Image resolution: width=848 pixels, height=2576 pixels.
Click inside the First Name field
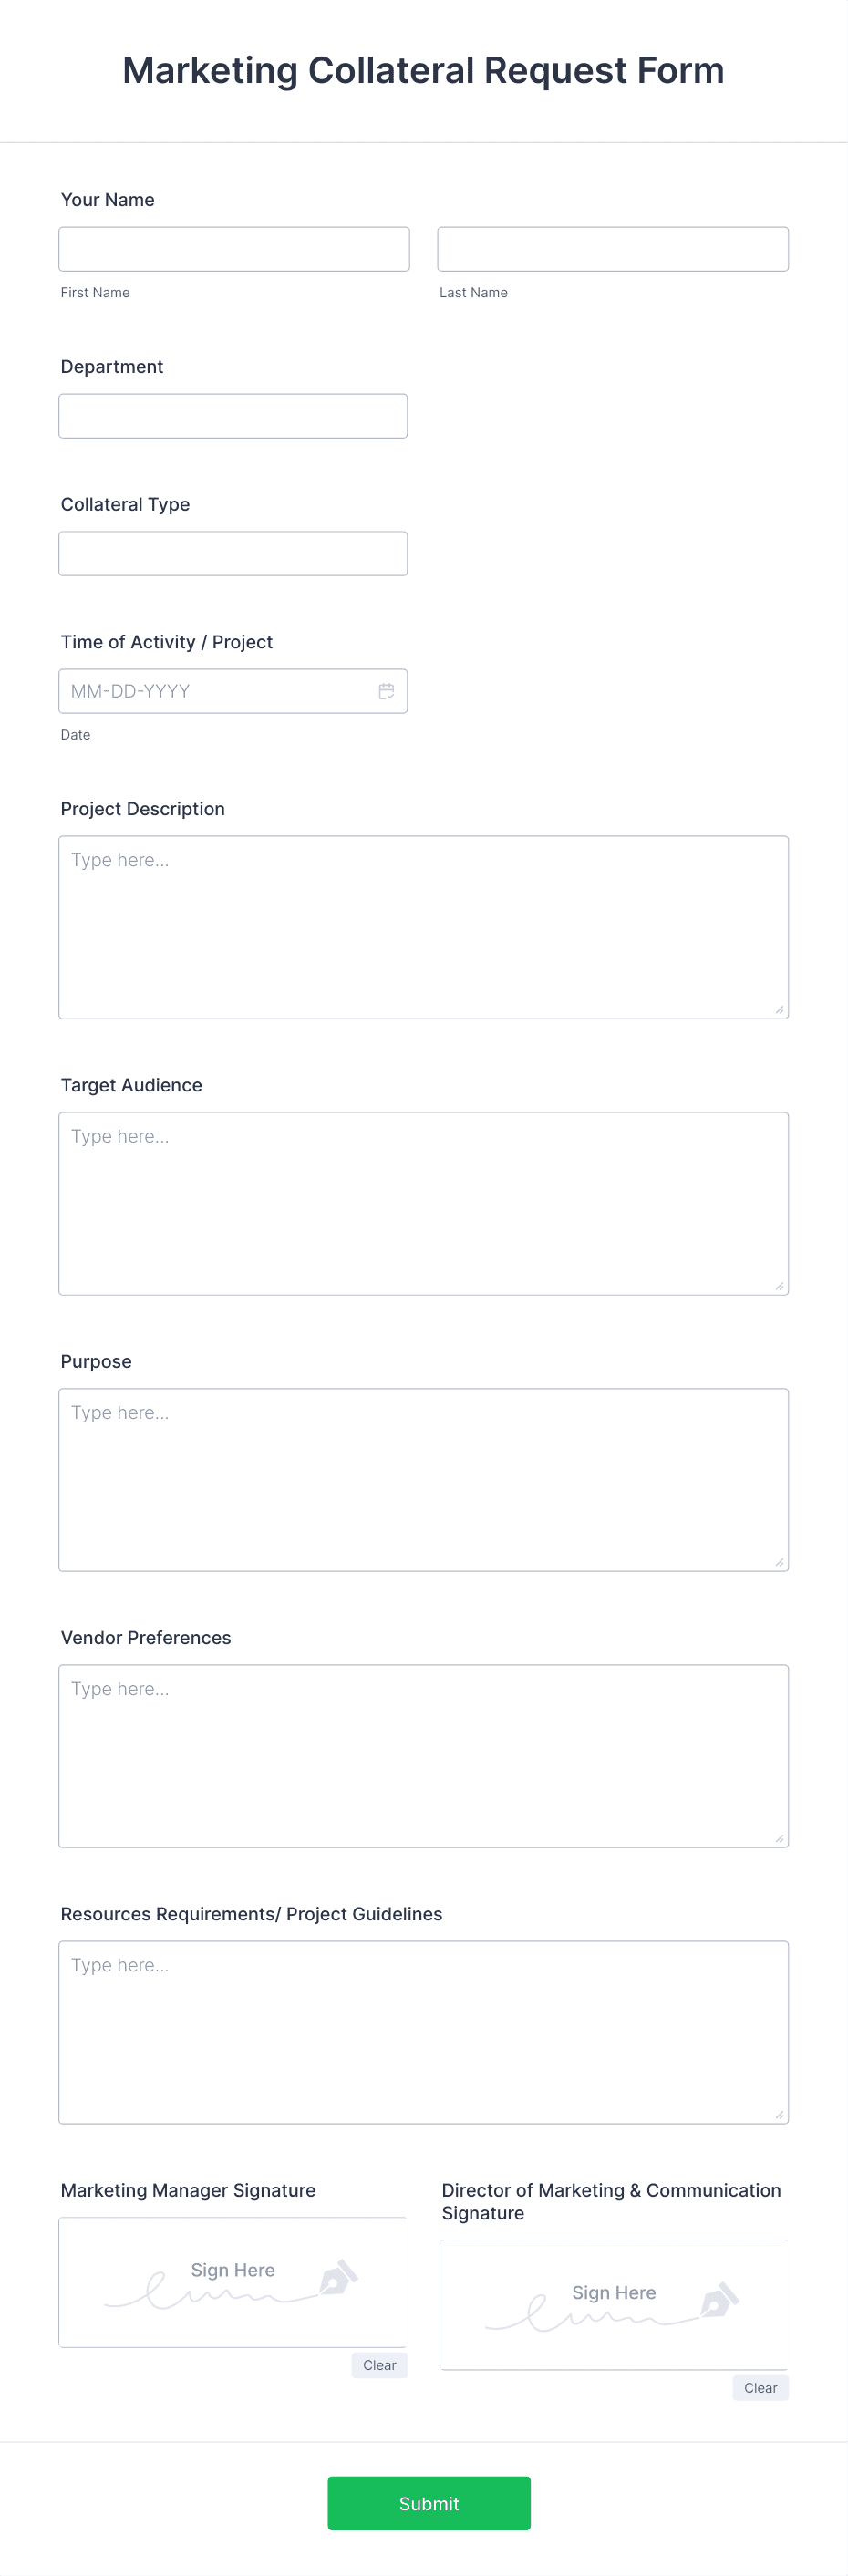pos(234,248)
